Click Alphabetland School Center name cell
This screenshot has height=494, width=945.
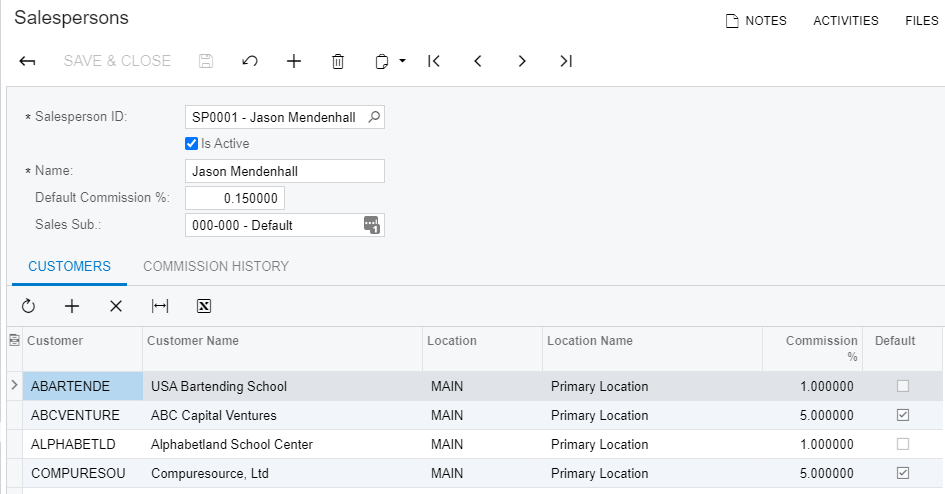pos(283,444)
